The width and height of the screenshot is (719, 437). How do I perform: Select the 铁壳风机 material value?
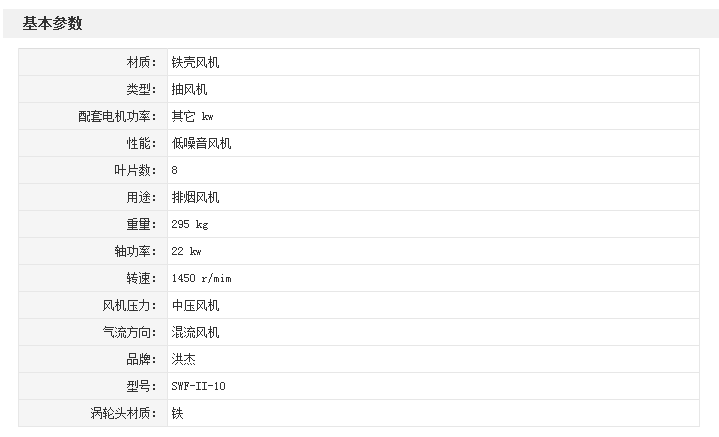[195, 62]
